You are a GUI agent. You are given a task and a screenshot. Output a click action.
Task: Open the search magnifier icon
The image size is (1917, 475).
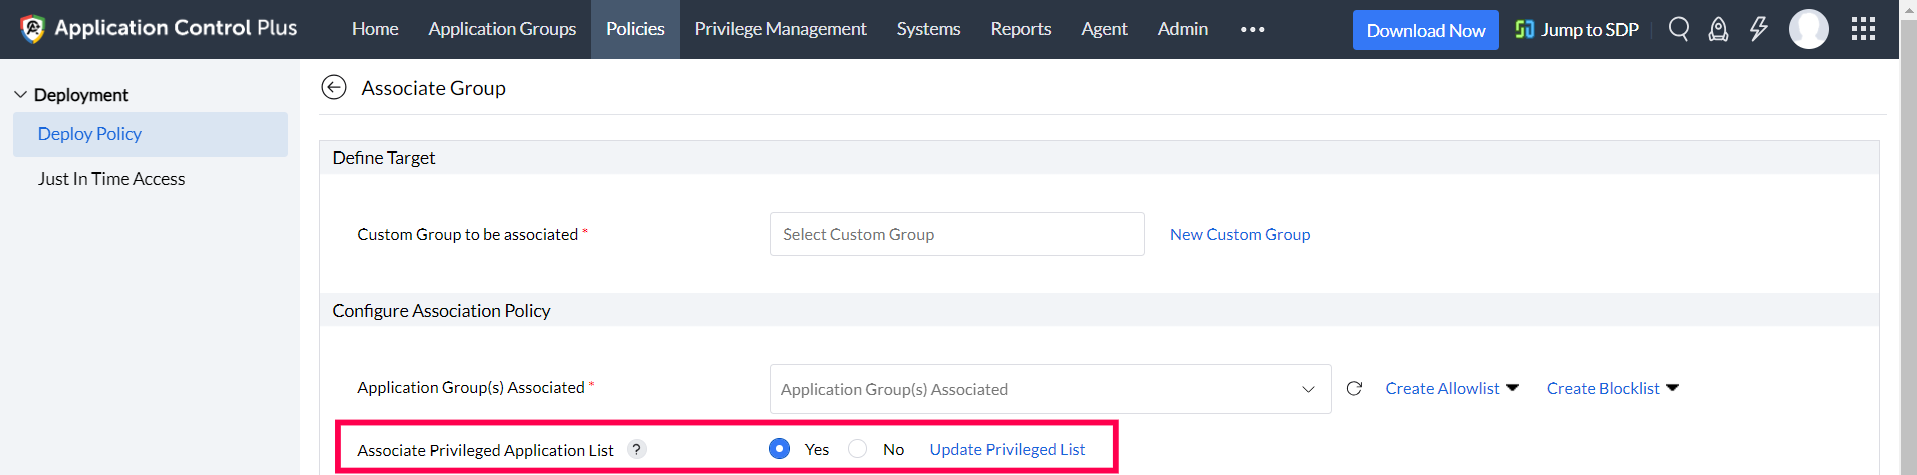tap(1679, 29)
